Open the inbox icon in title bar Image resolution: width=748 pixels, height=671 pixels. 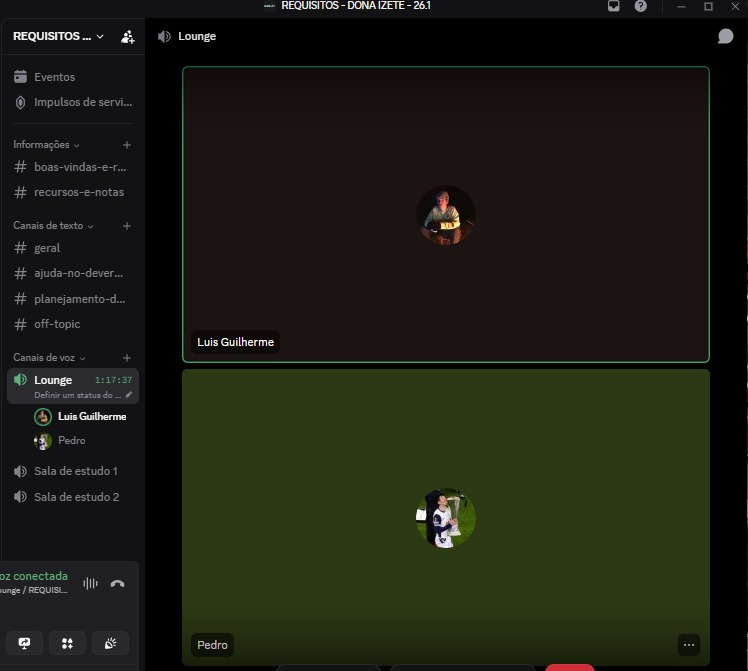point(613,6)
